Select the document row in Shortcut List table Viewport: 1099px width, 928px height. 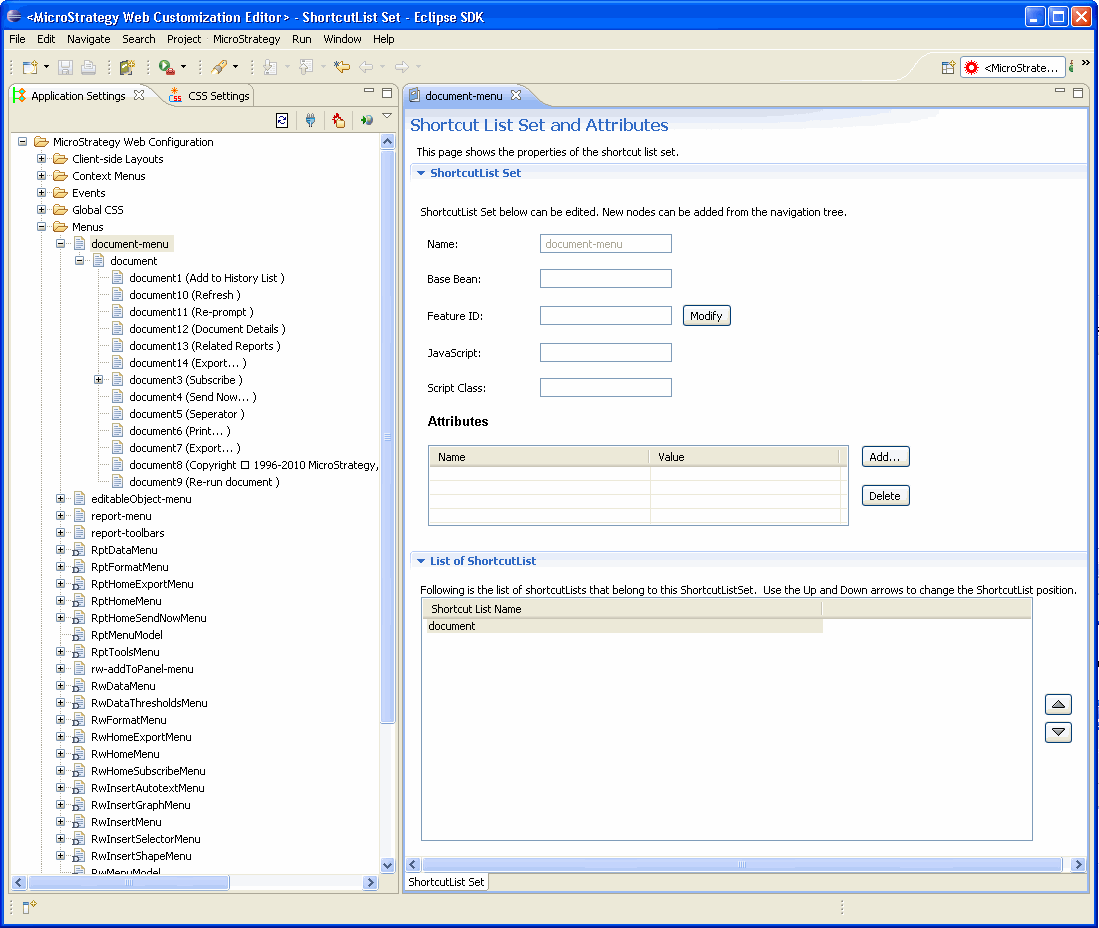(624, 626)
